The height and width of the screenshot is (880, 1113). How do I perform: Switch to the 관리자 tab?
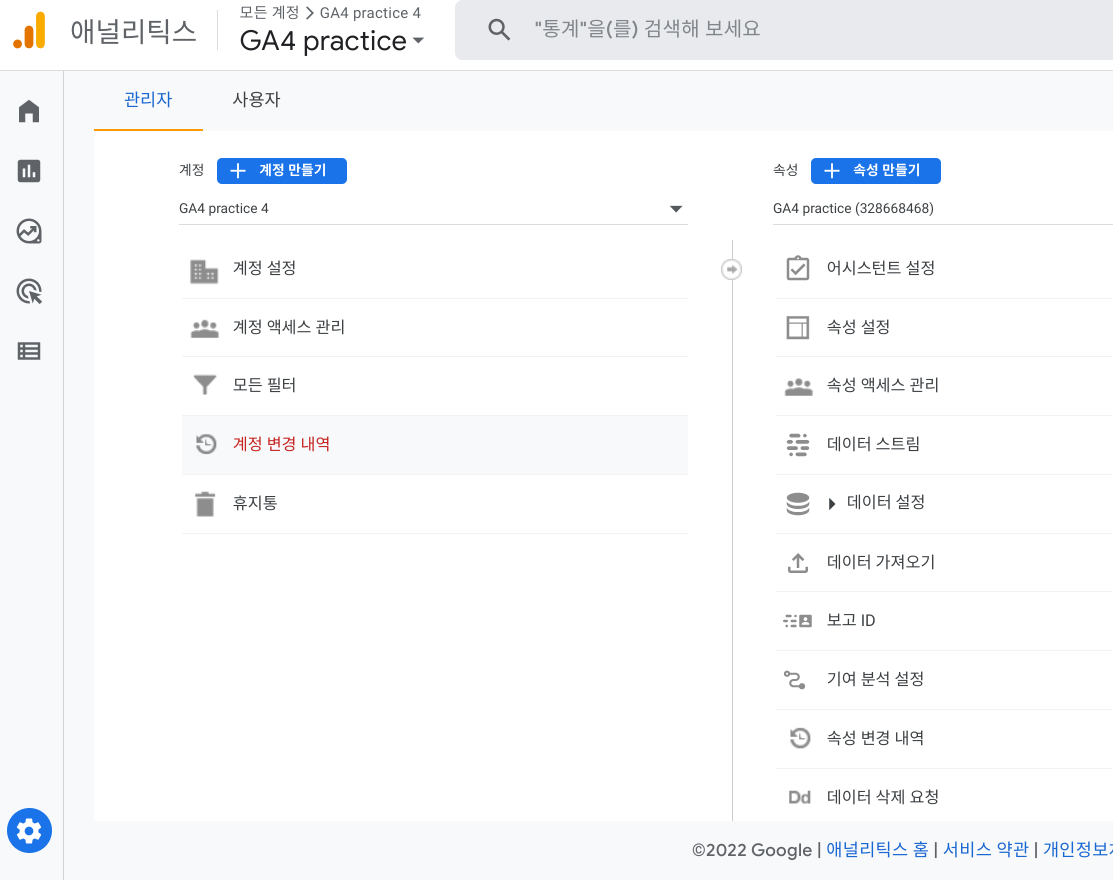point(148,100)
